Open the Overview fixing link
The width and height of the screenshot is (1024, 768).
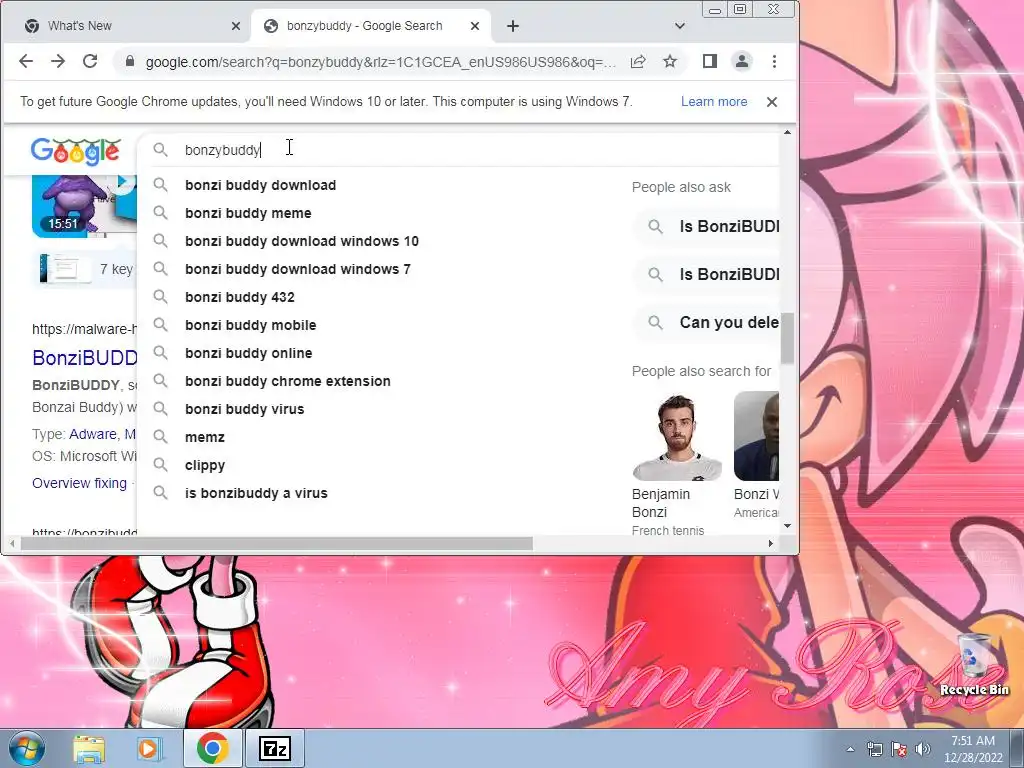(x=80, y=483)
